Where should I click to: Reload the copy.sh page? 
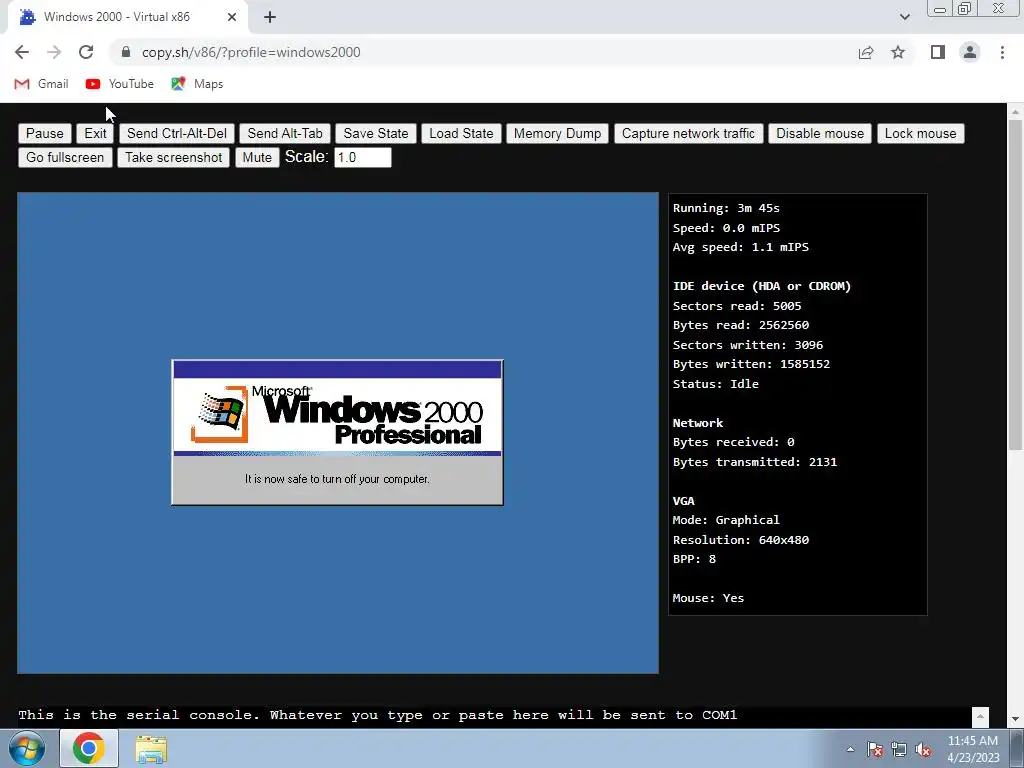pyautogui.click(x=86, y=52)
